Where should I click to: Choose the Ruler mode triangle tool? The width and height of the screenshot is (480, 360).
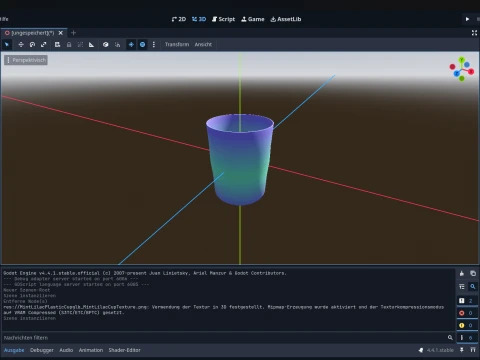click(91, 44)
